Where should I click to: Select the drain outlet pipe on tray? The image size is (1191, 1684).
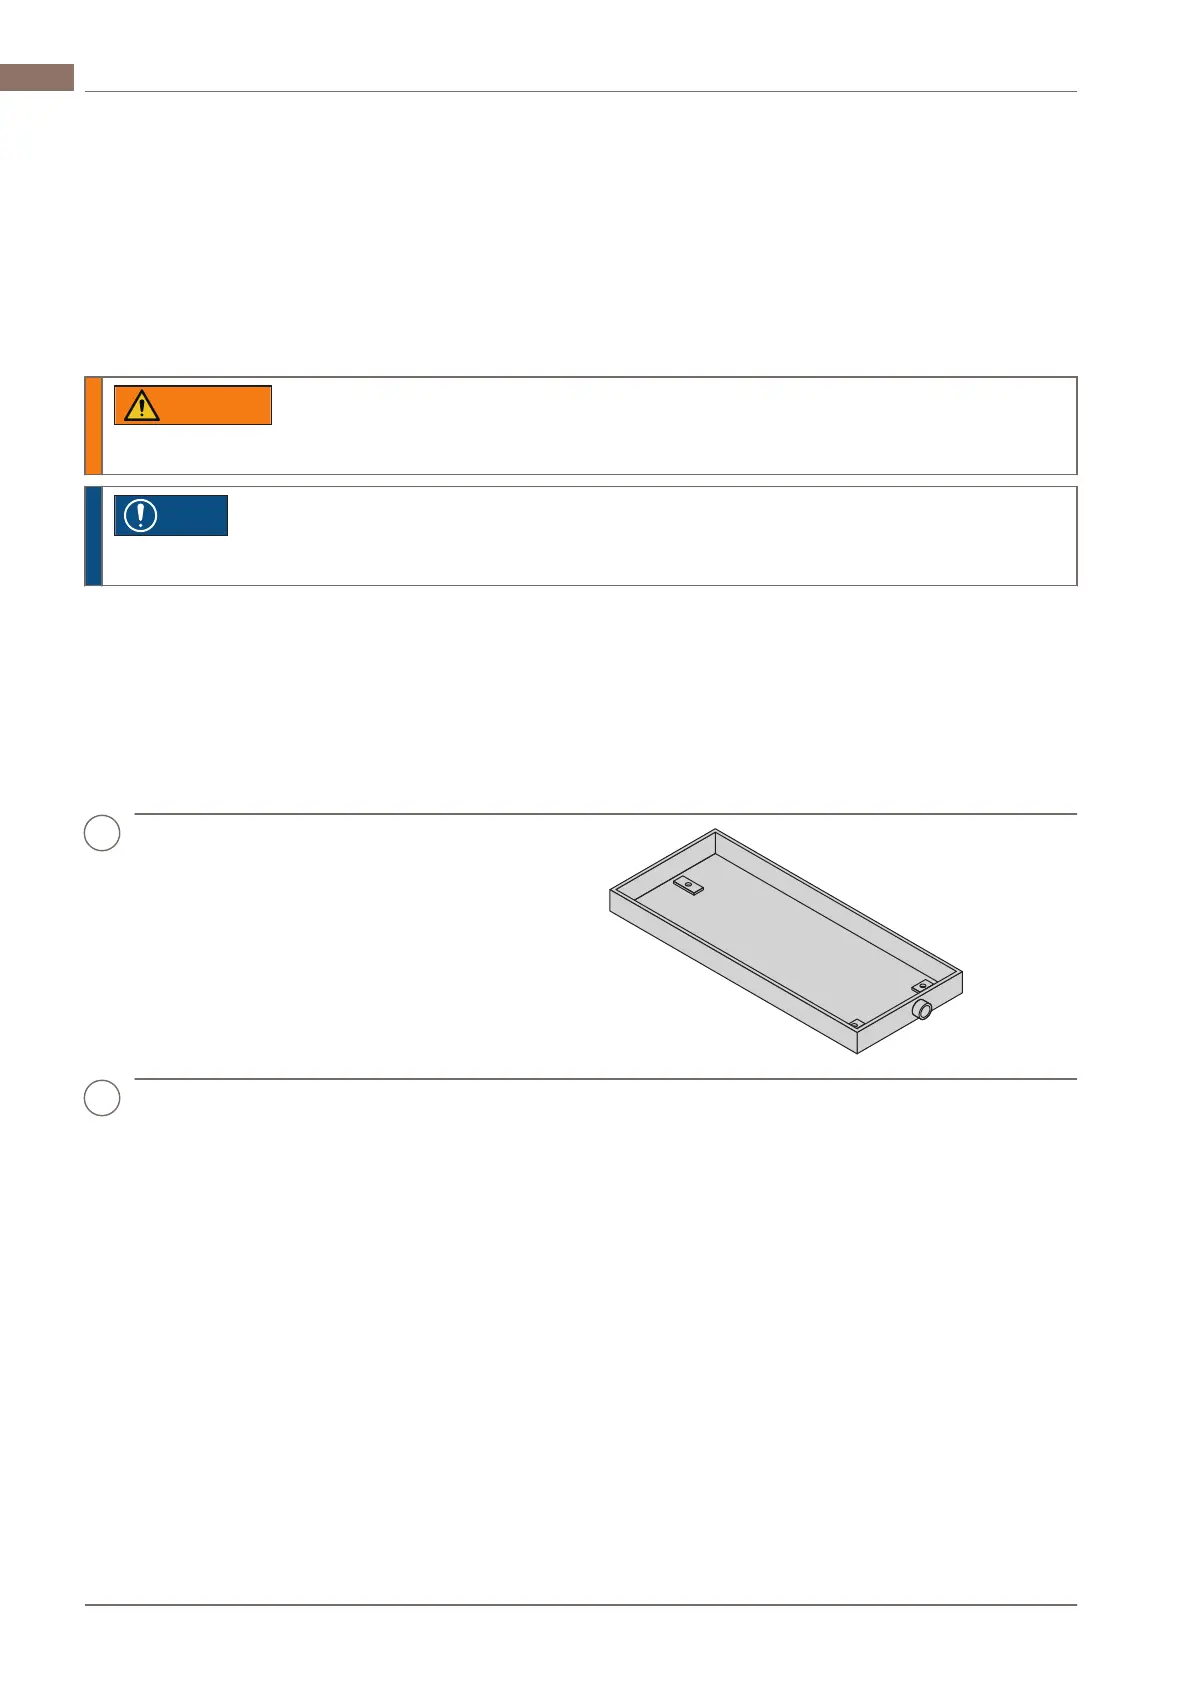(923, 1011)
